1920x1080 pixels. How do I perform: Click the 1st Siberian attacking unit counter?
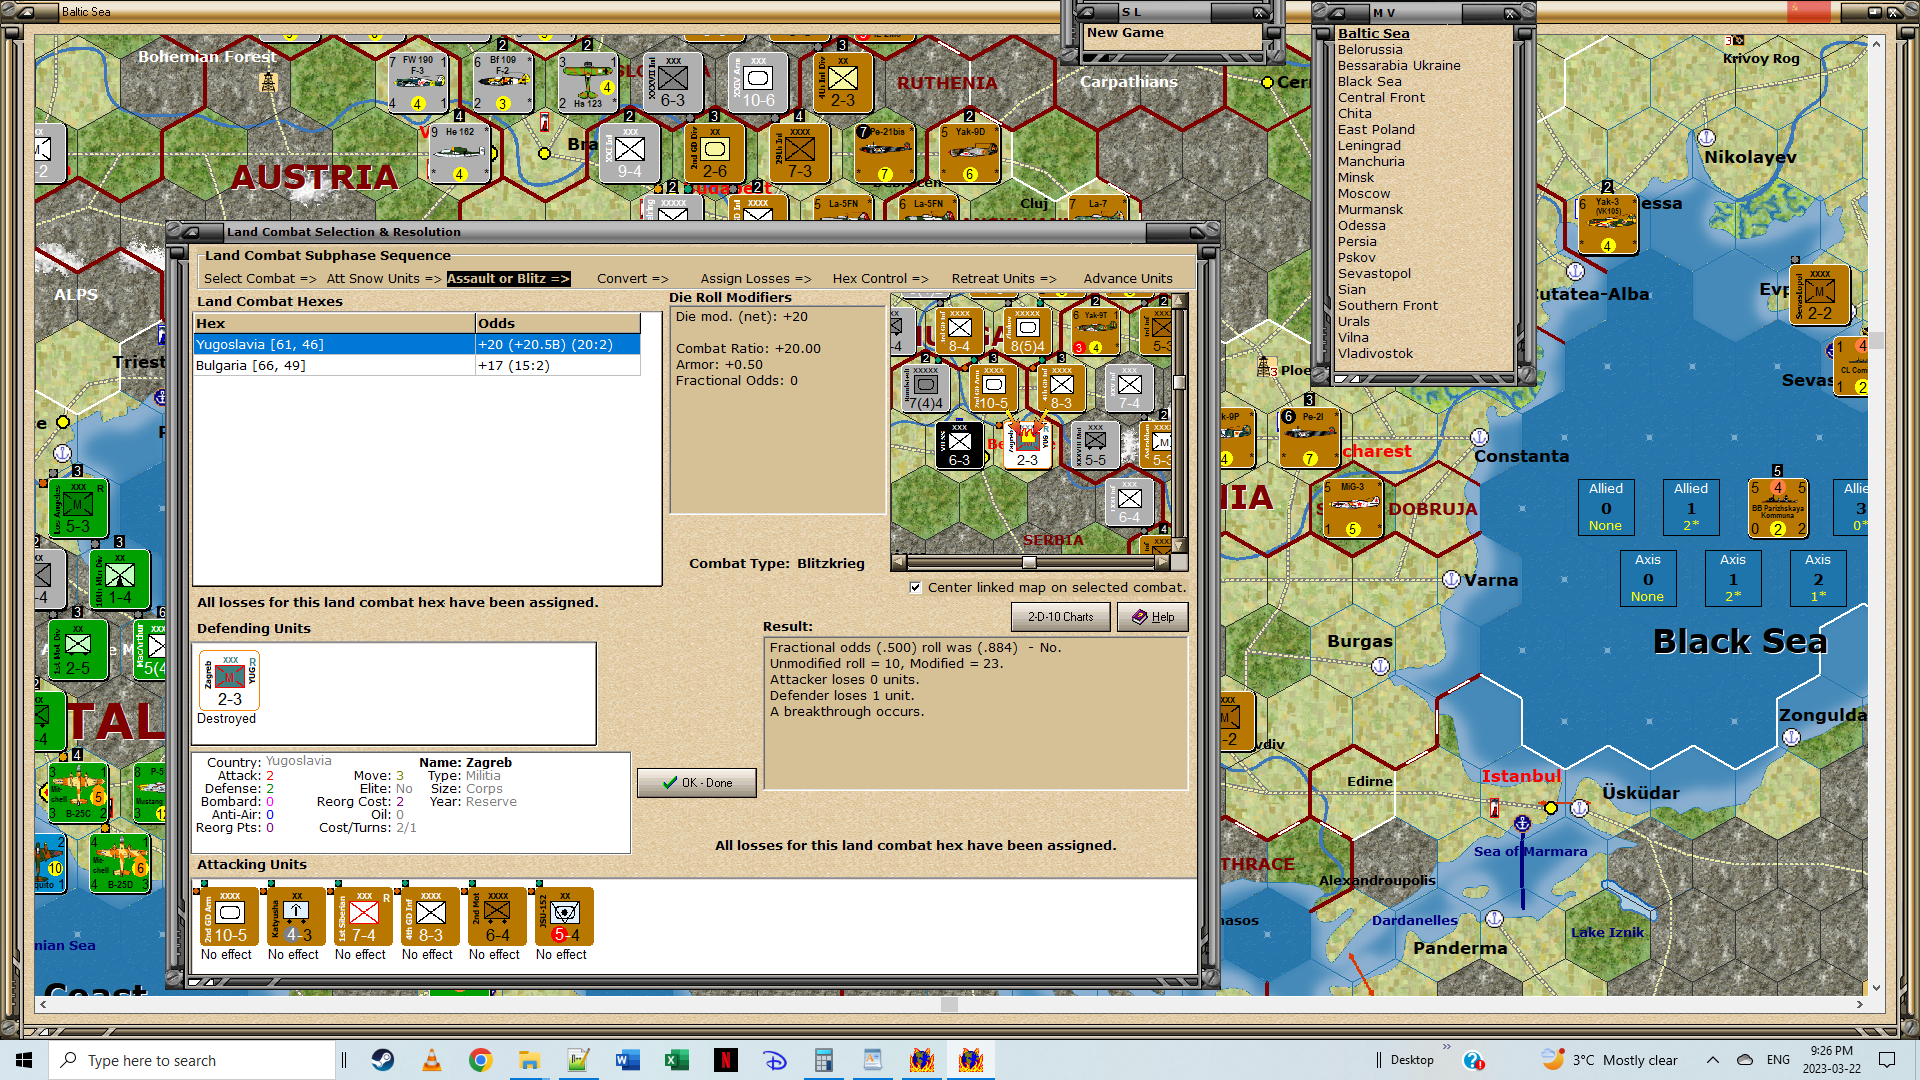pyautogui.click(x=363, y=916)
